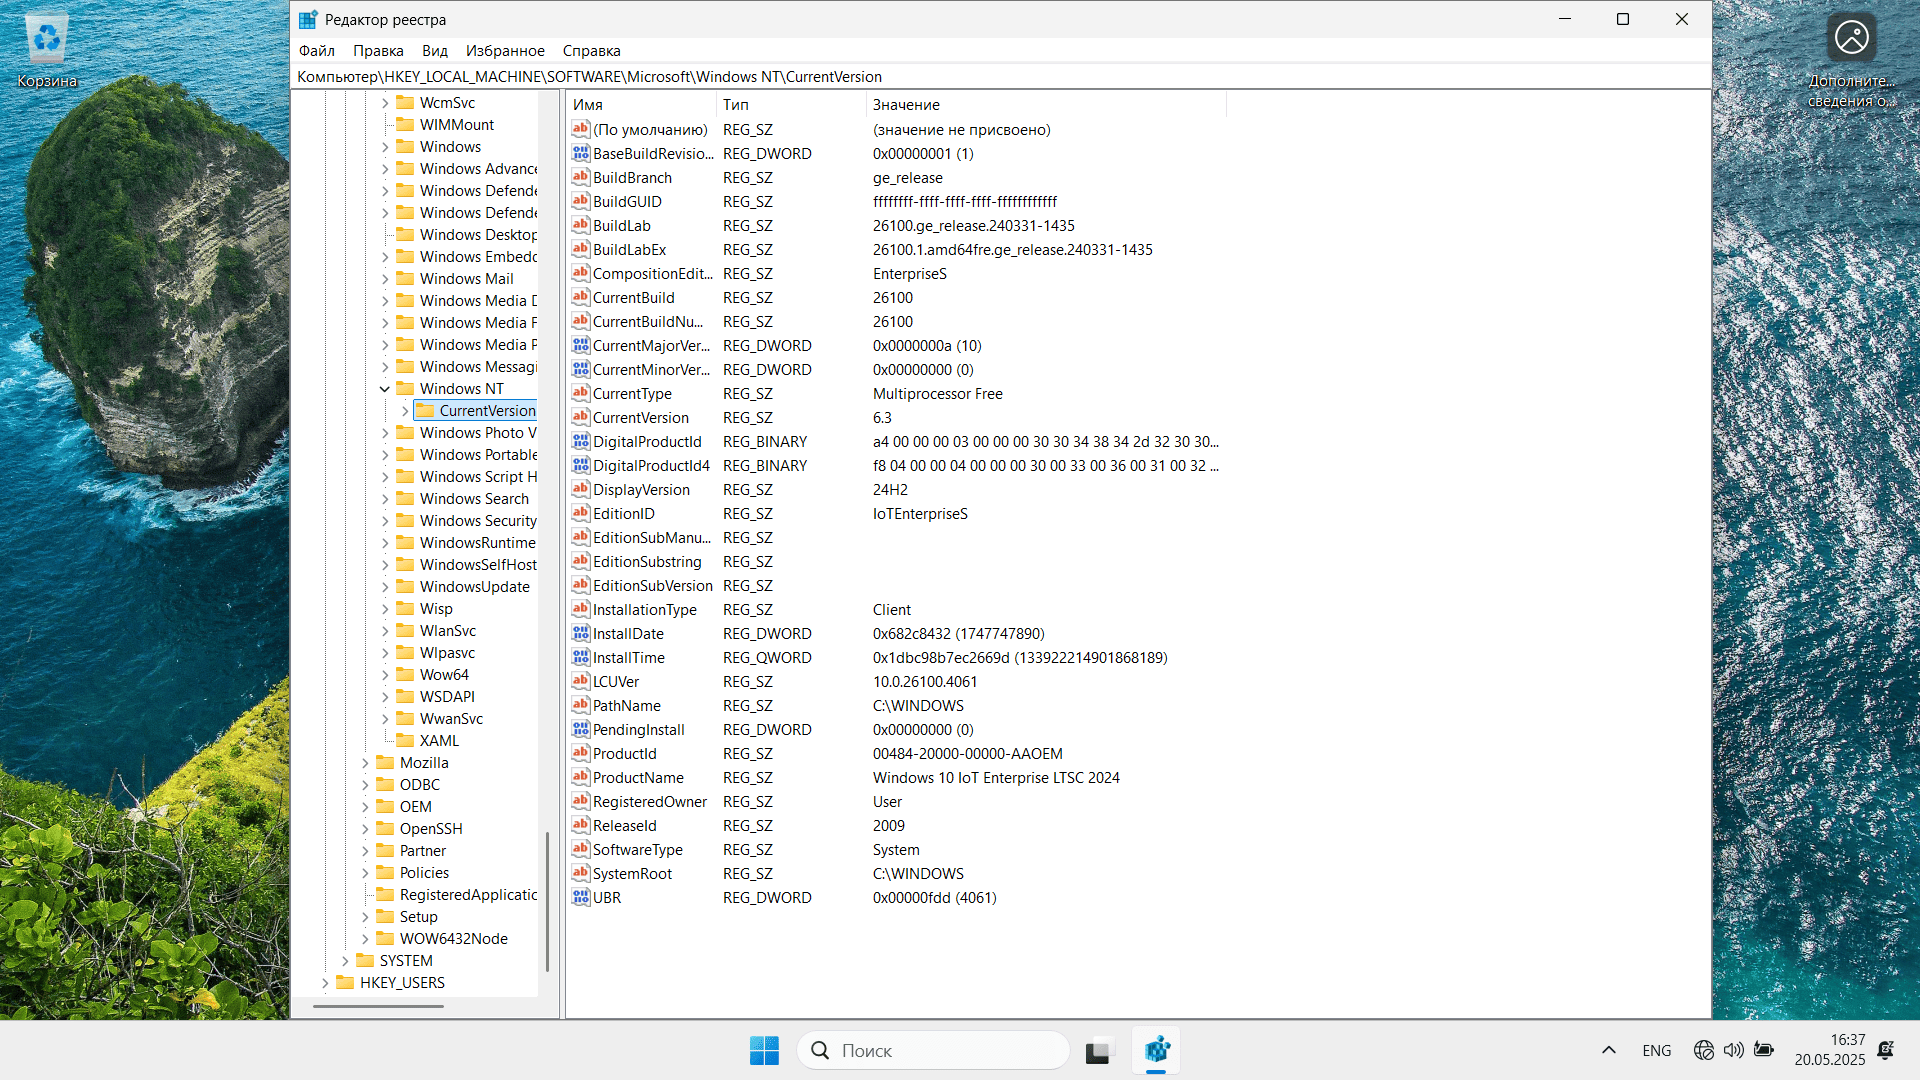Select the WIMMount tree key
This screenshot has height=1080, width=1920.
(457, 125)
